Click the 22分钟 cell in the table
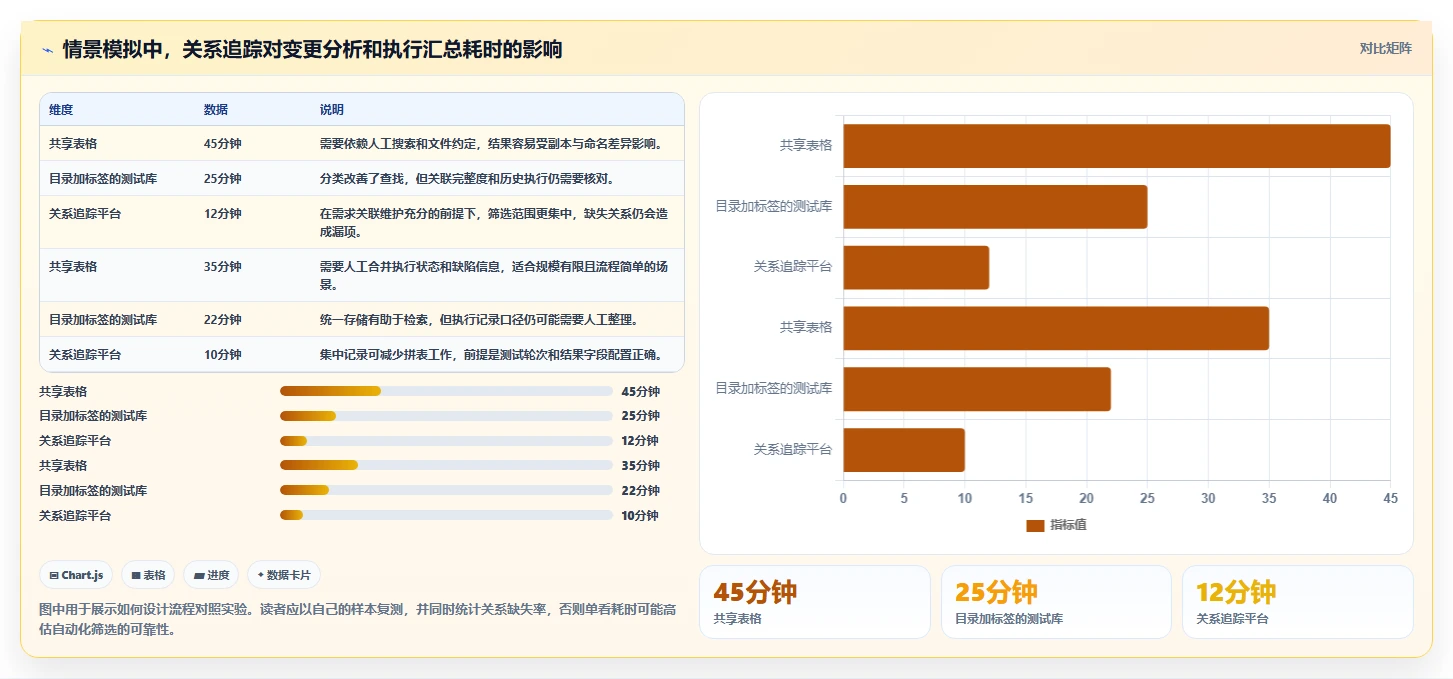Screen dimensions: 1453x679 (223, 320)
